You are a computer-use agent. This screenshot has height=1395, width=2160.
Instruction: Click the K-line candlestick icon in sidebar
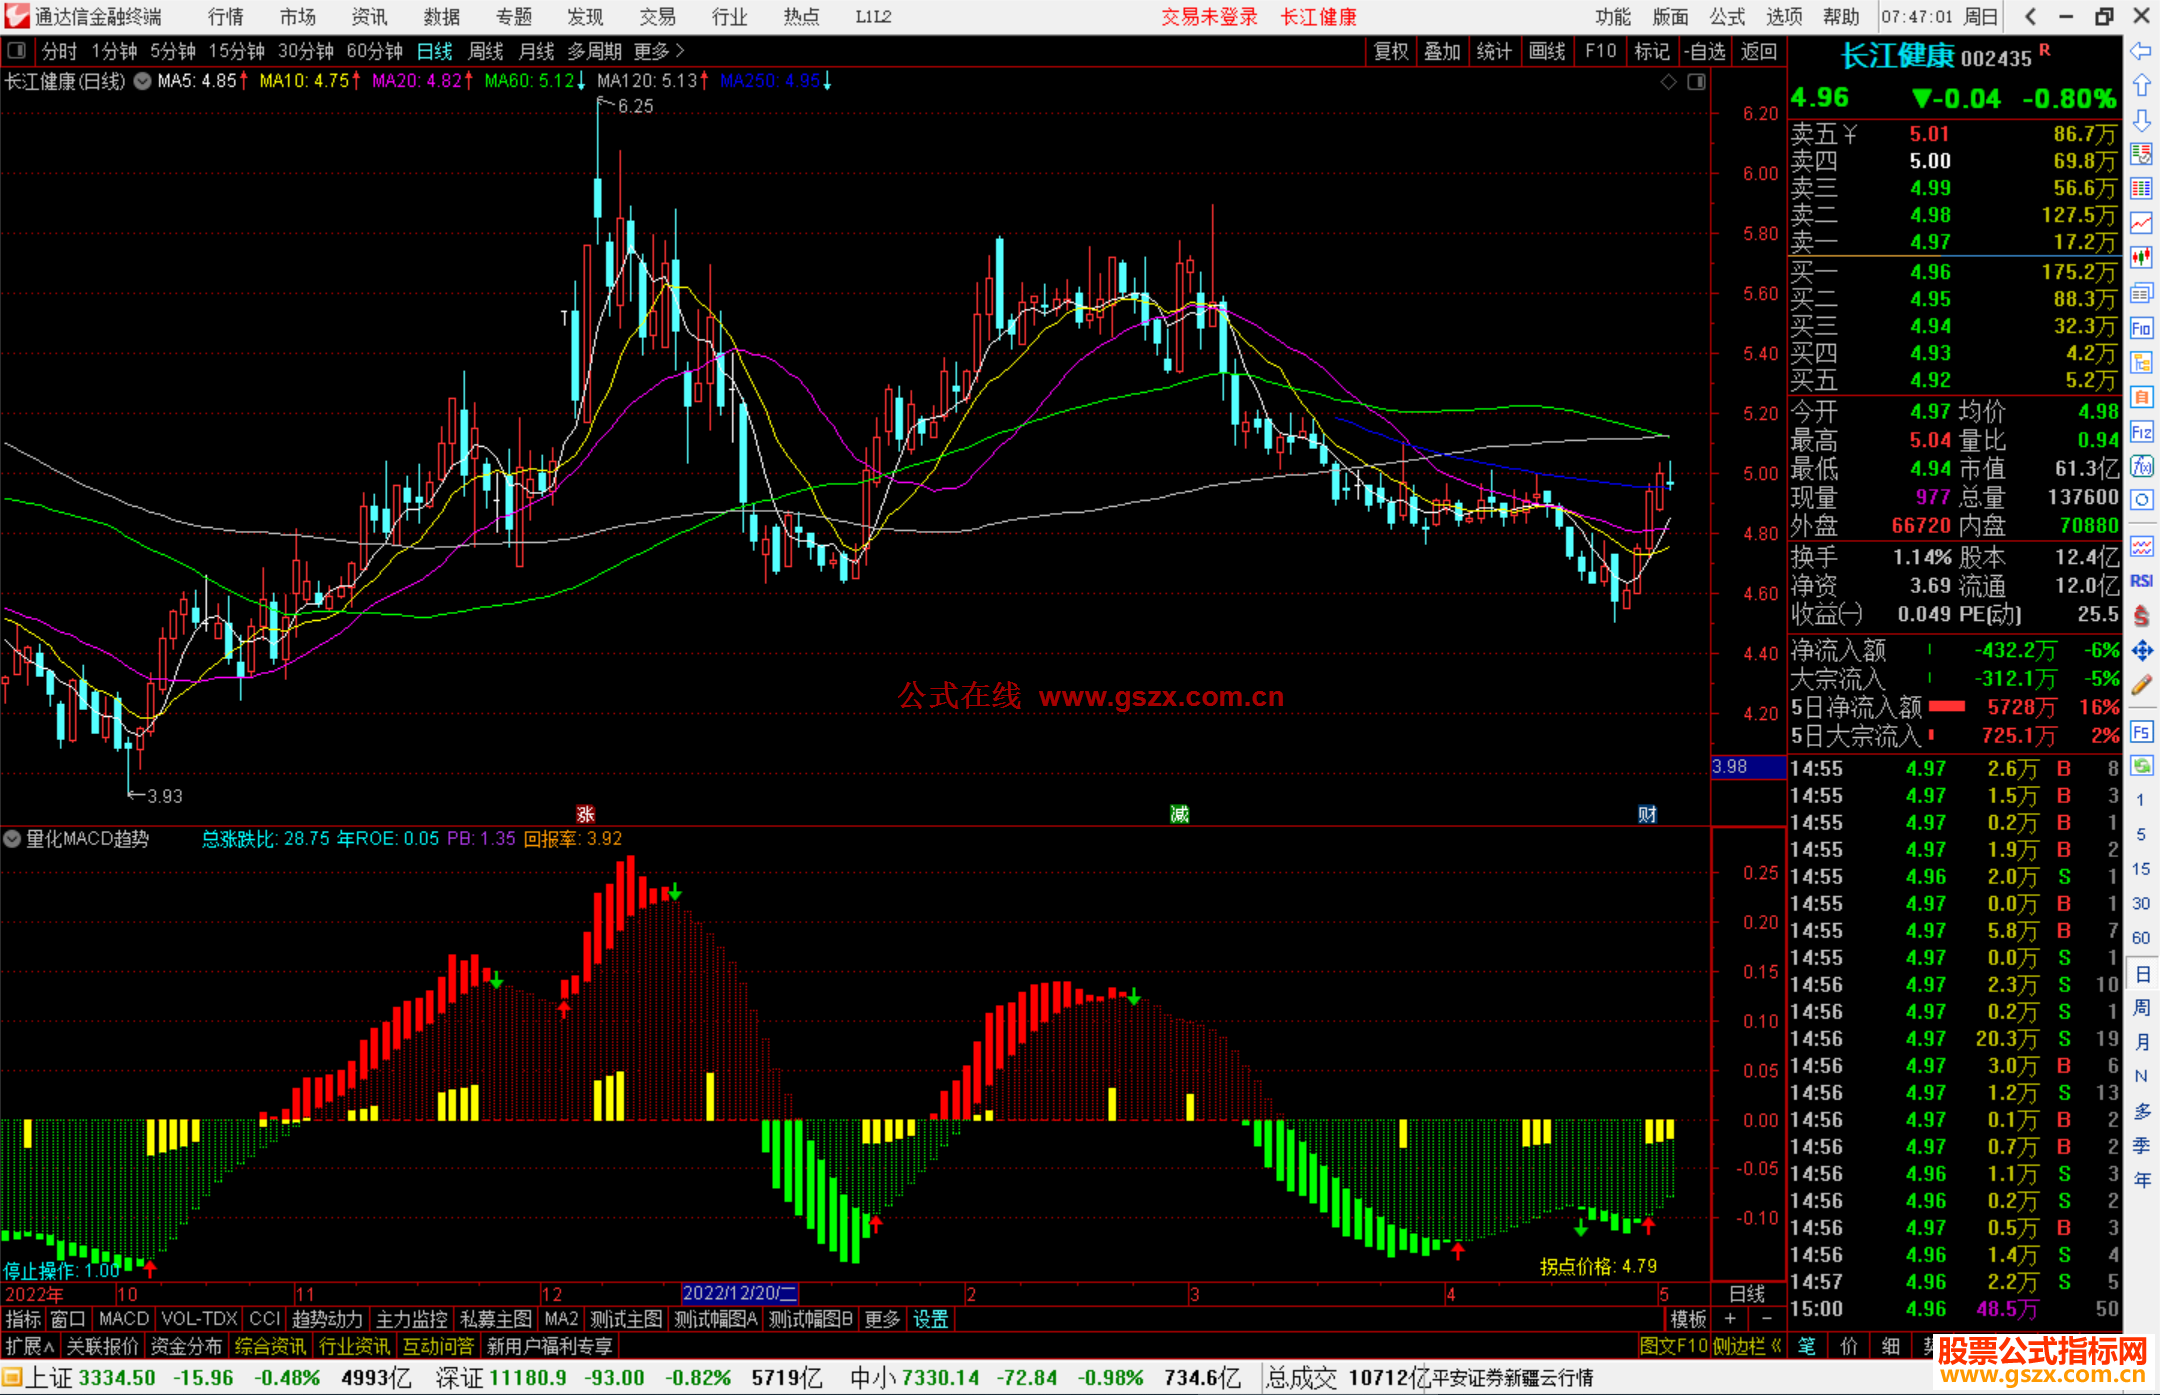(2141, 258)
